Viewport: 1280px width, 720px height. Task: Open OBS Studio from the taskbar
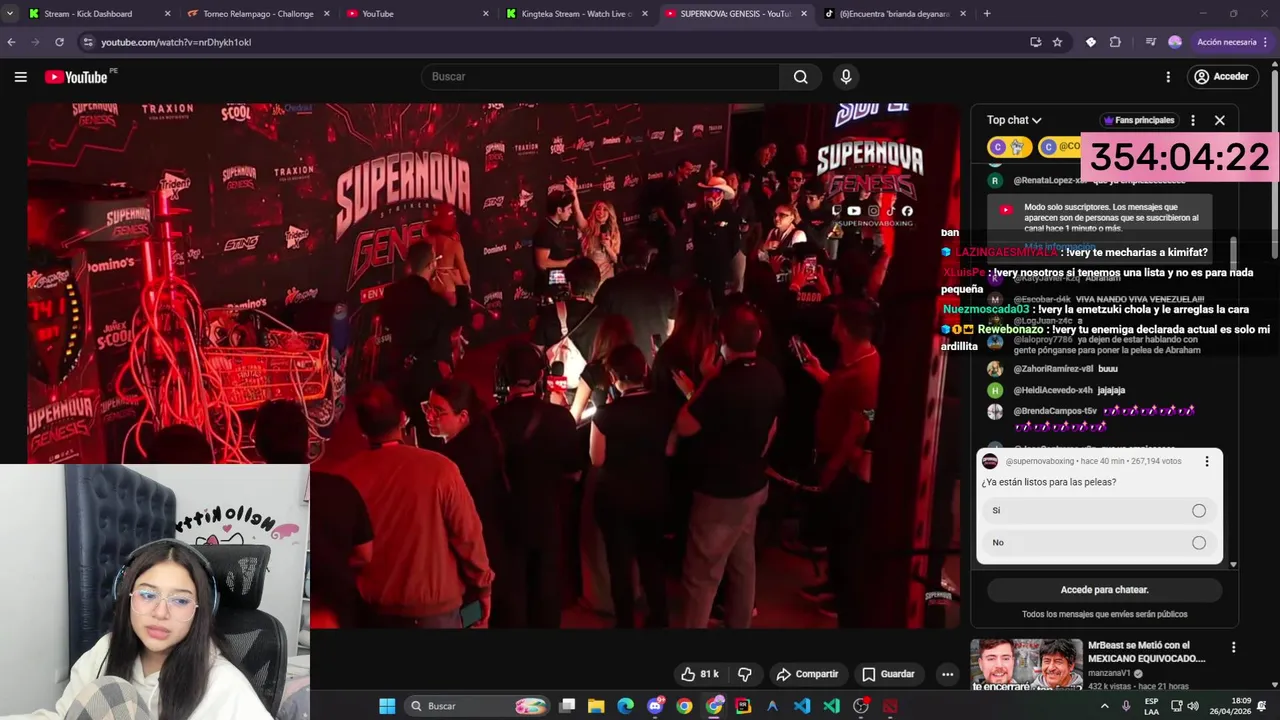[x=861, y=706]
